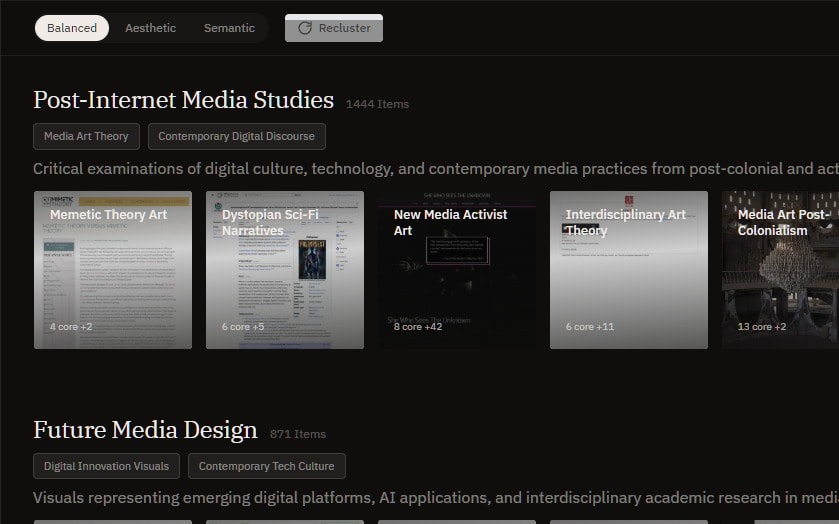Open the Future Media Design heading
This screenshot has height=524, width=839.
[x=146, y=430]
